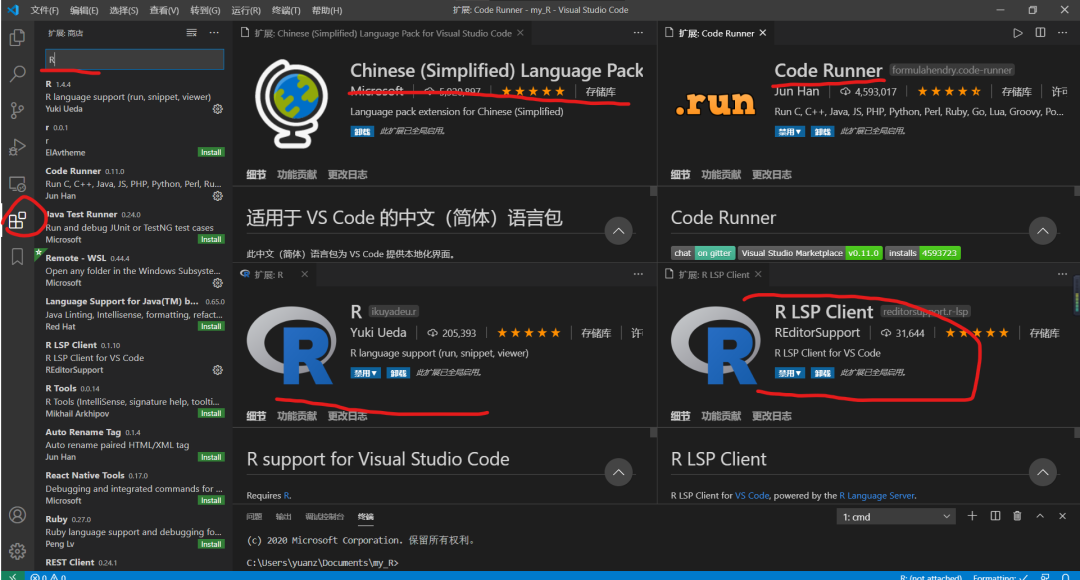Open the R Language Server link

tap(877, 495)
